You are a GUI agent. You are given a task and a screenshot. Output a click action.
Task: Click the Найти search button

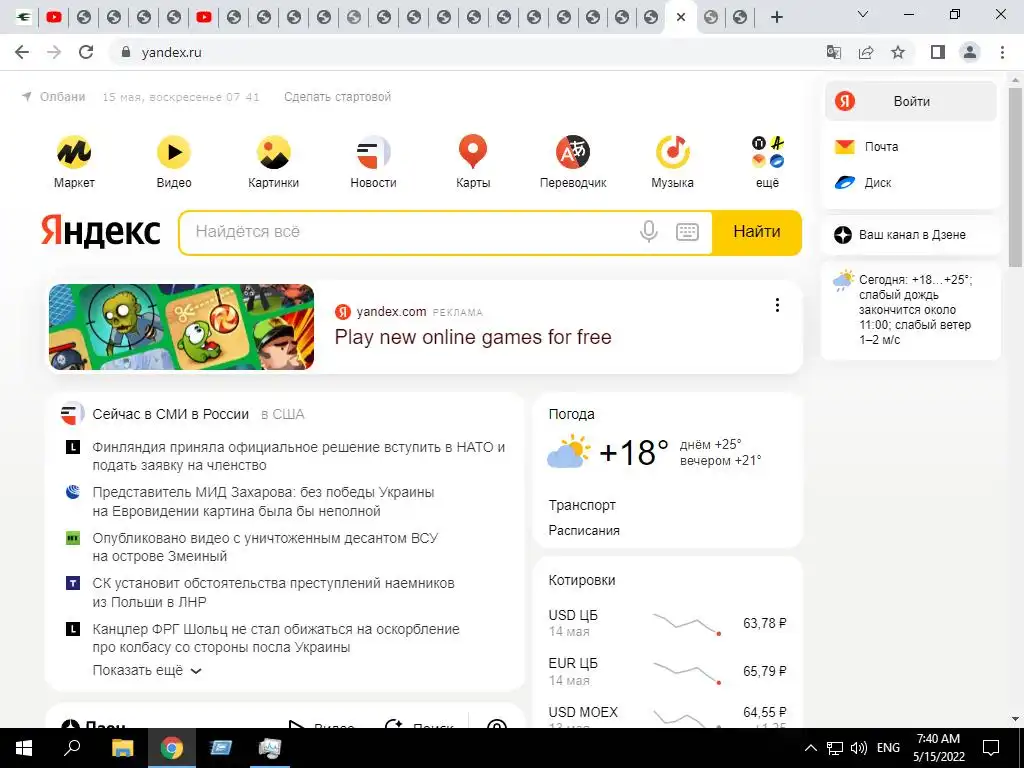pyautogui.click(x=756, y=231)
